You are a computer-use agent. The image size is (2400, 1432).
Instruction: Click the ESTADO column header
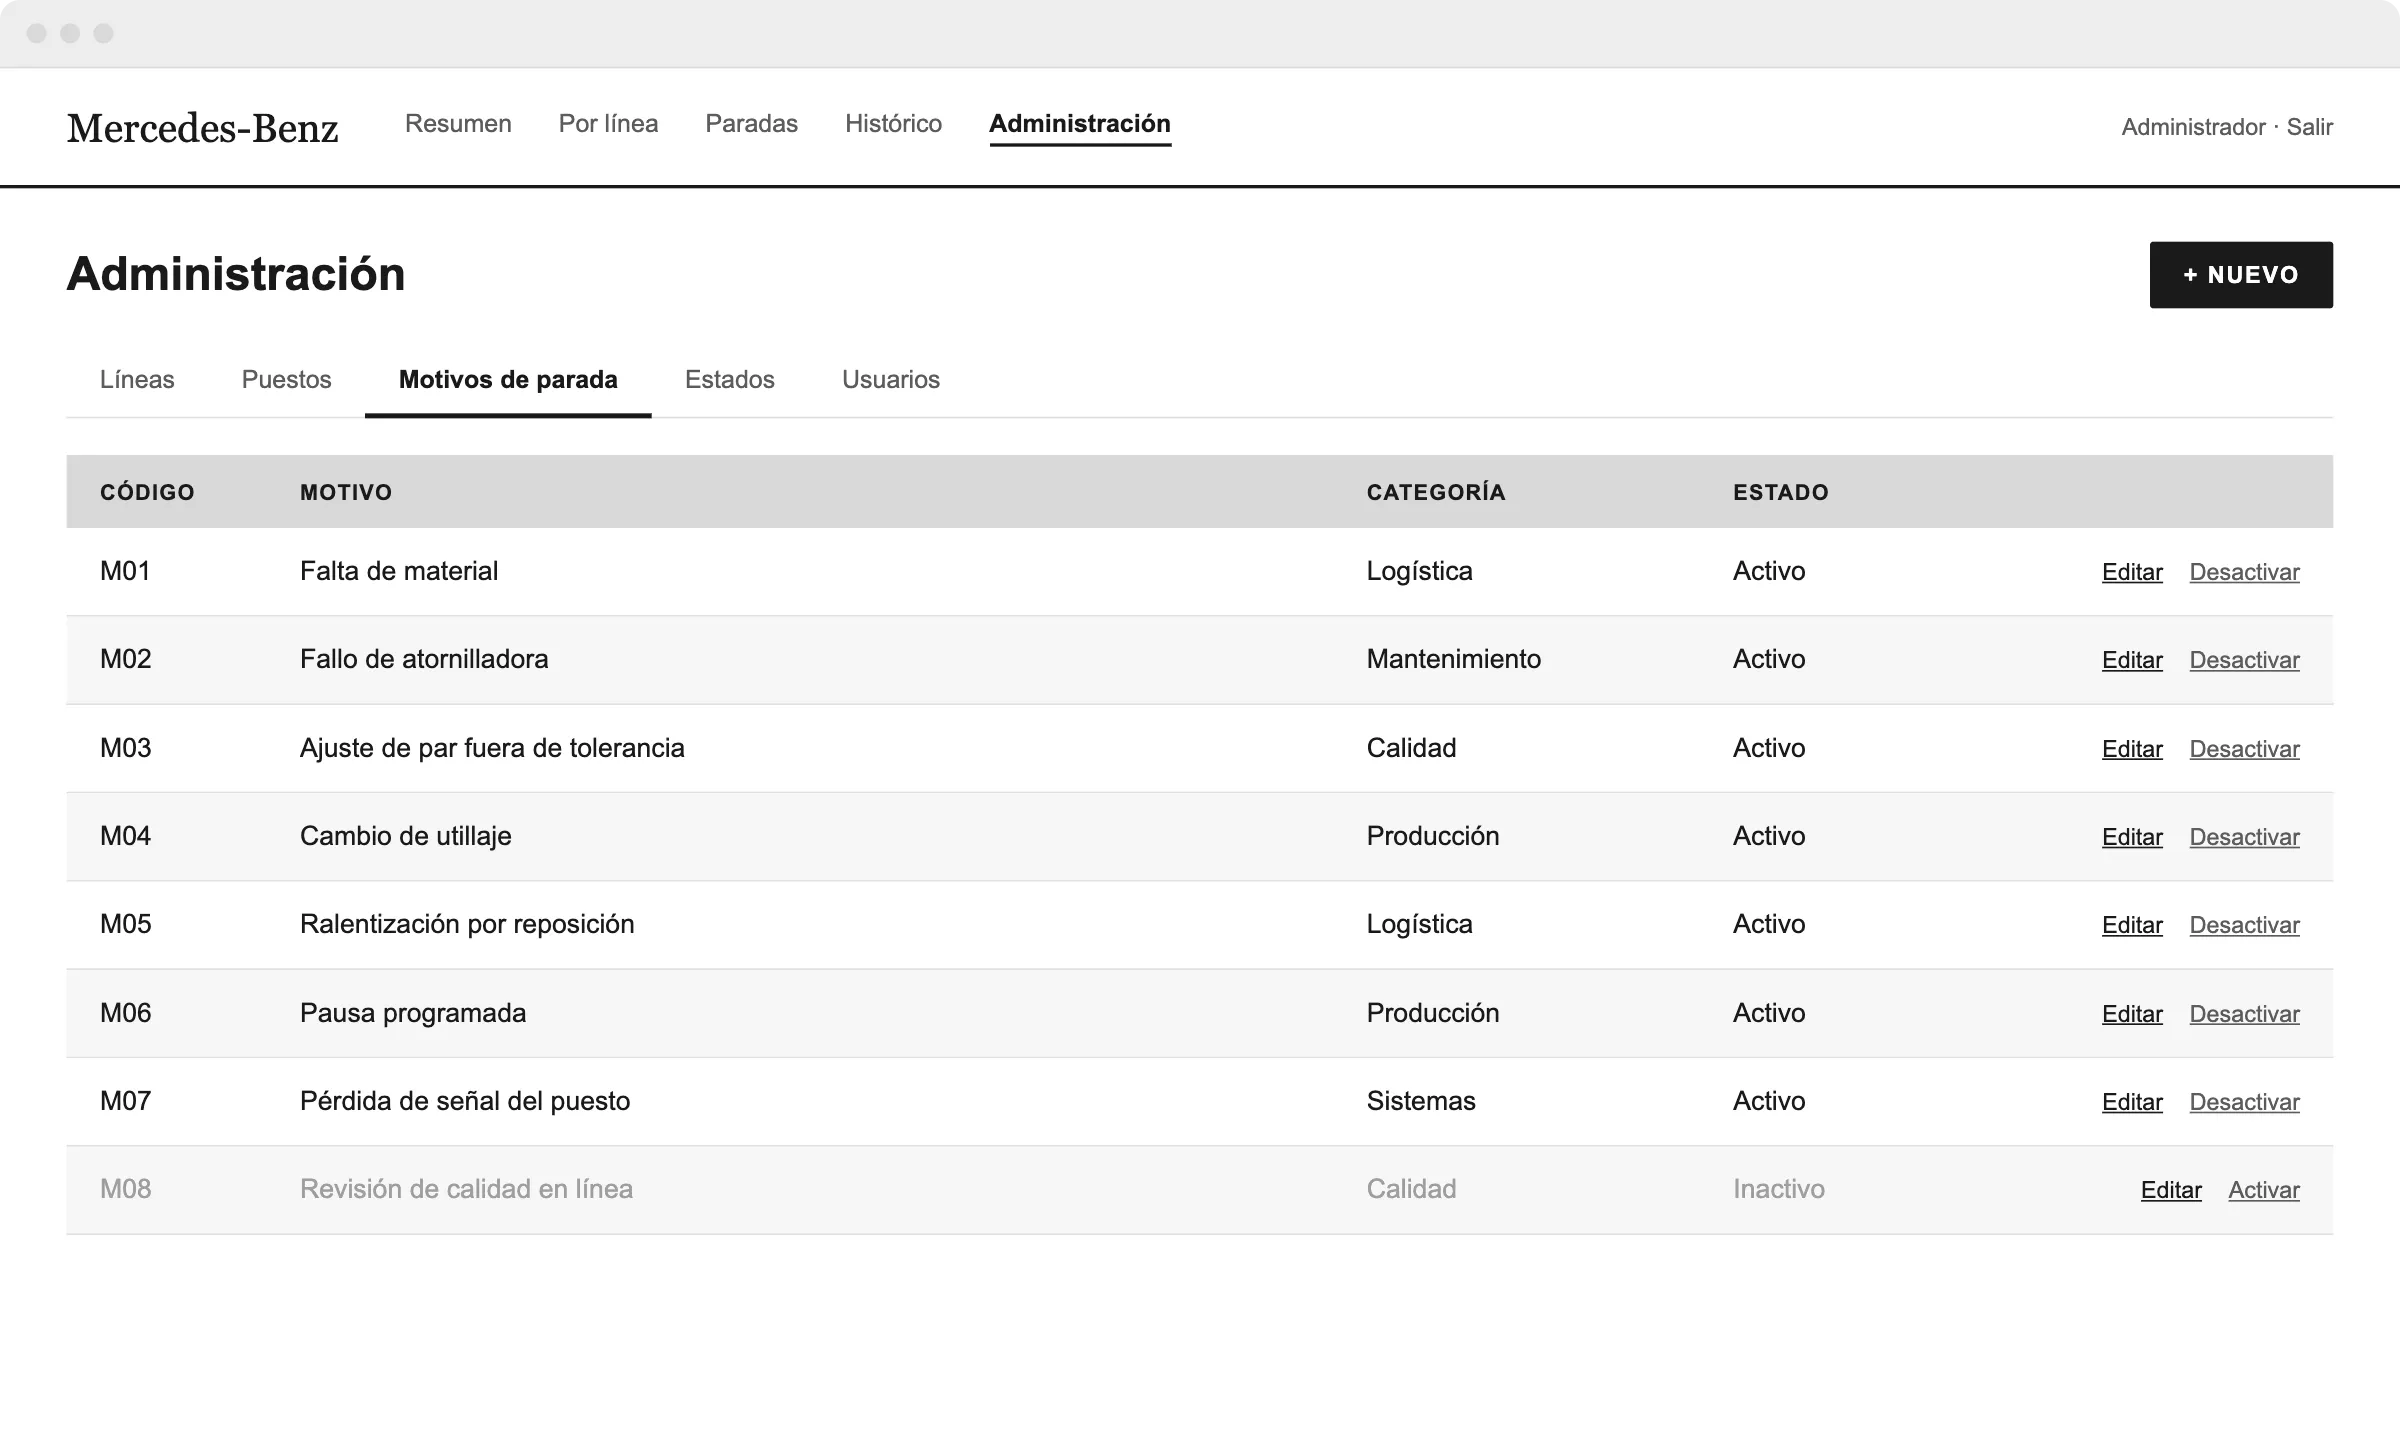pyautogui.click(x=1781, y=492)
